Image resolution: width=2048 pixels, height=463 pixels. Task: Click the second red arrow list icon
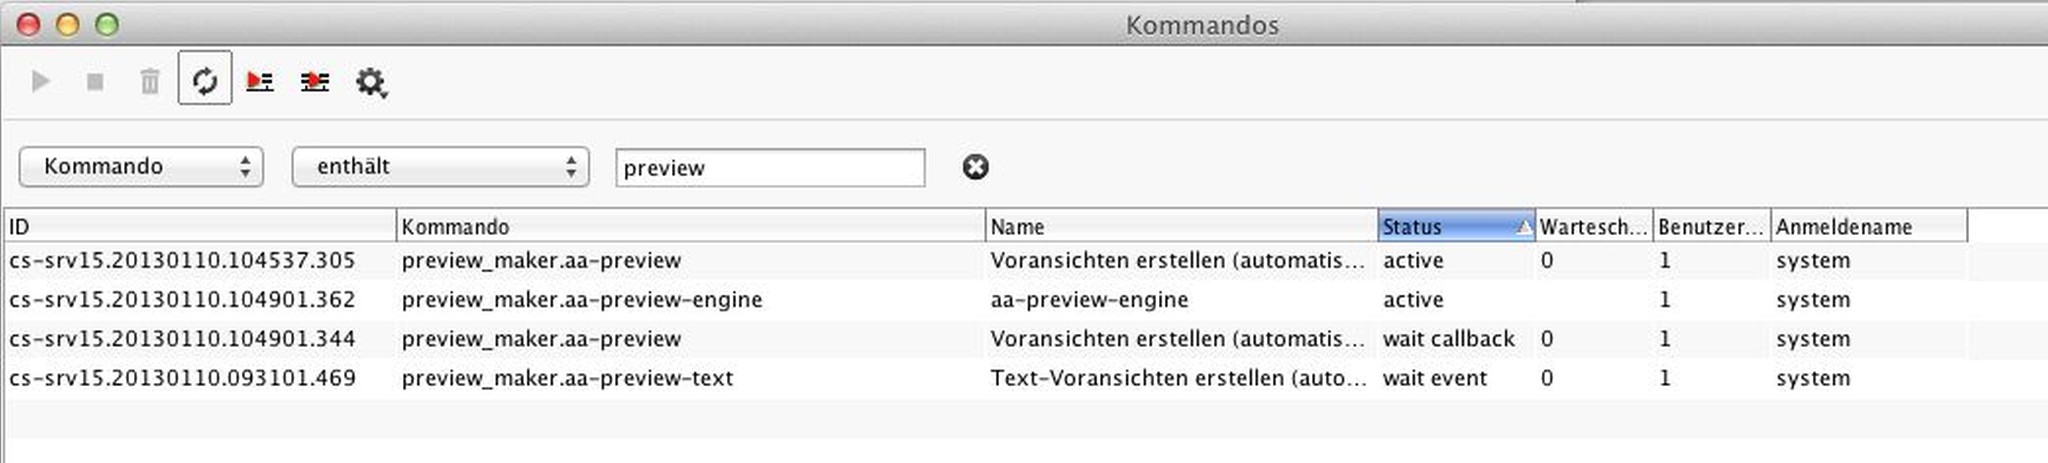315,81
